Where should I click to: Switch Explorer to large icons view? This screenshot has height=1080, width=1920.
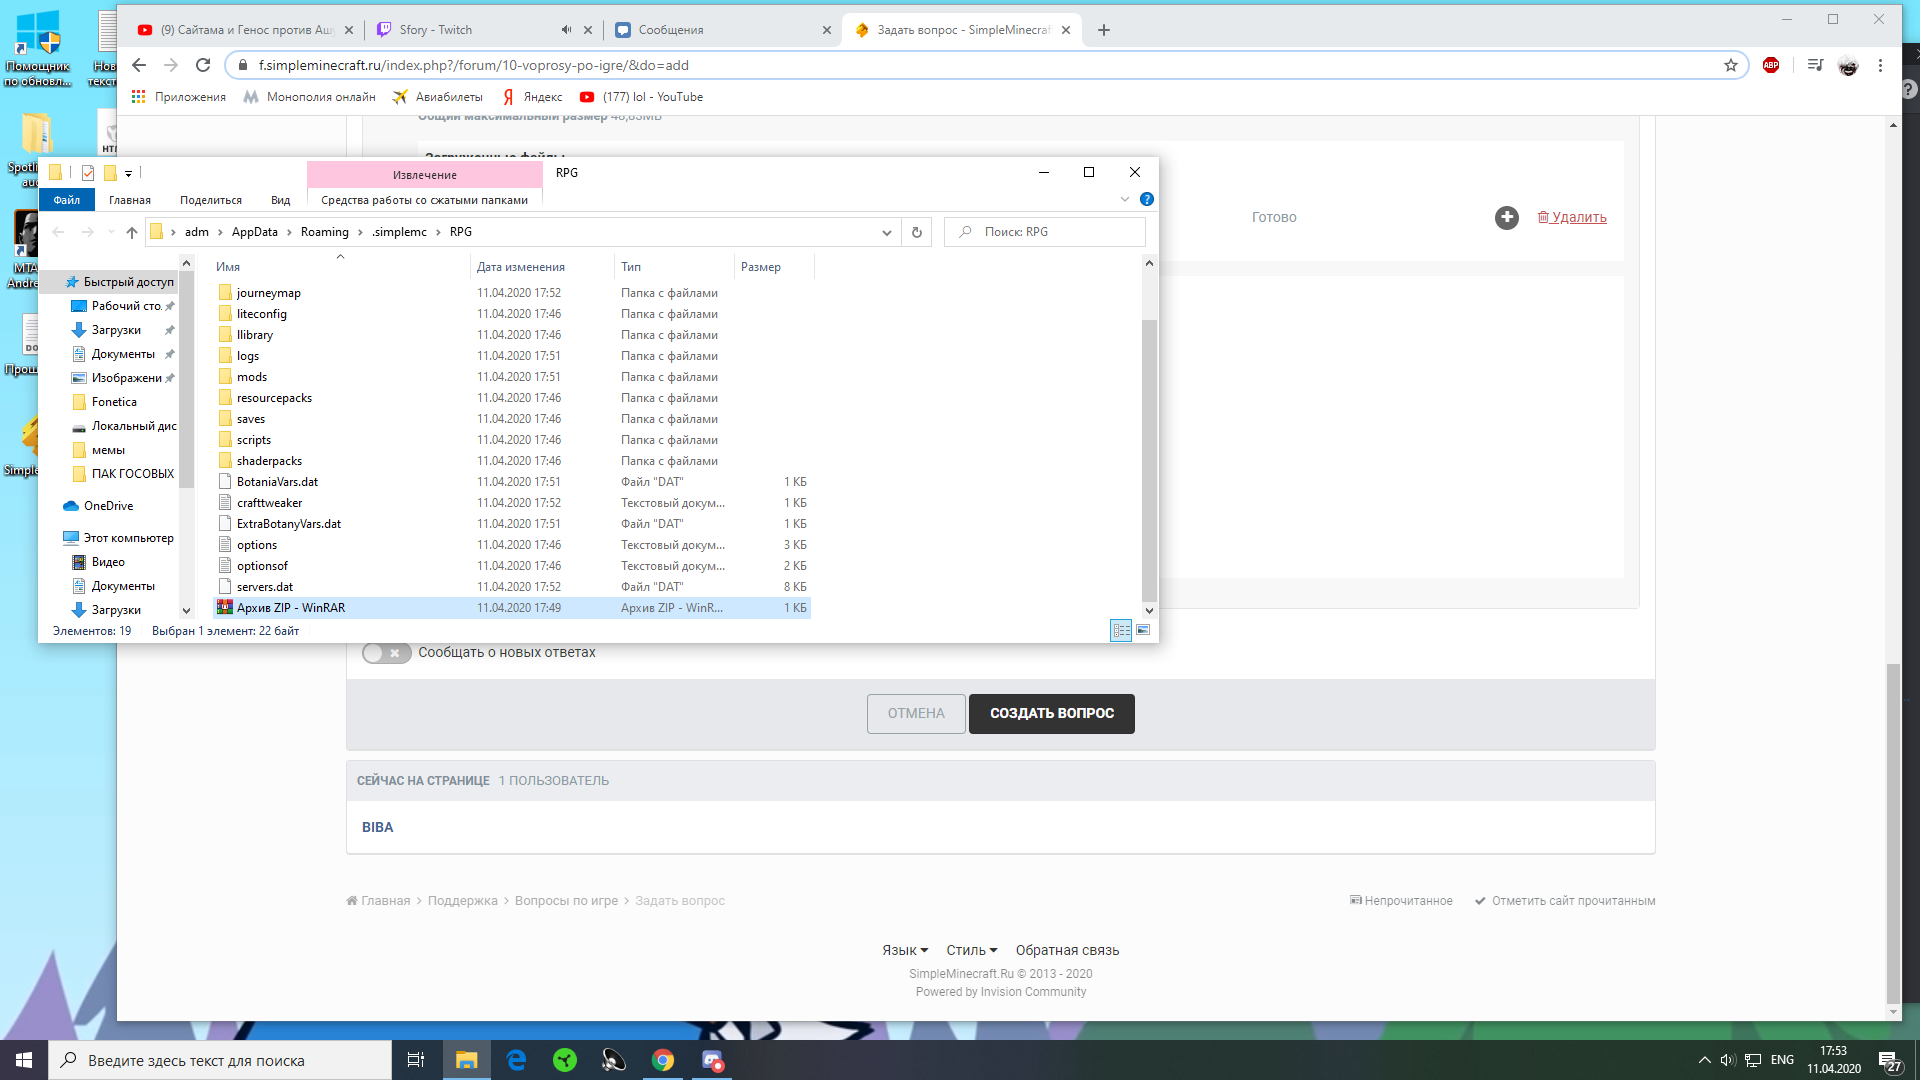[x=1143, y=630]
